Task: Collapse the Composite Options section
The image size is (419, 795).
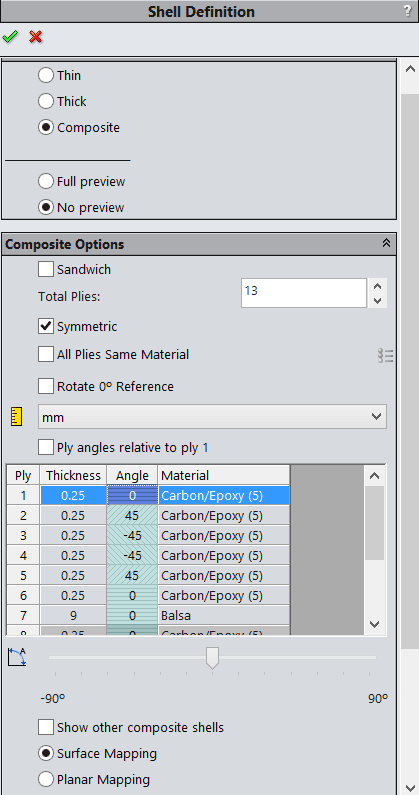Action: pos(387,244)
